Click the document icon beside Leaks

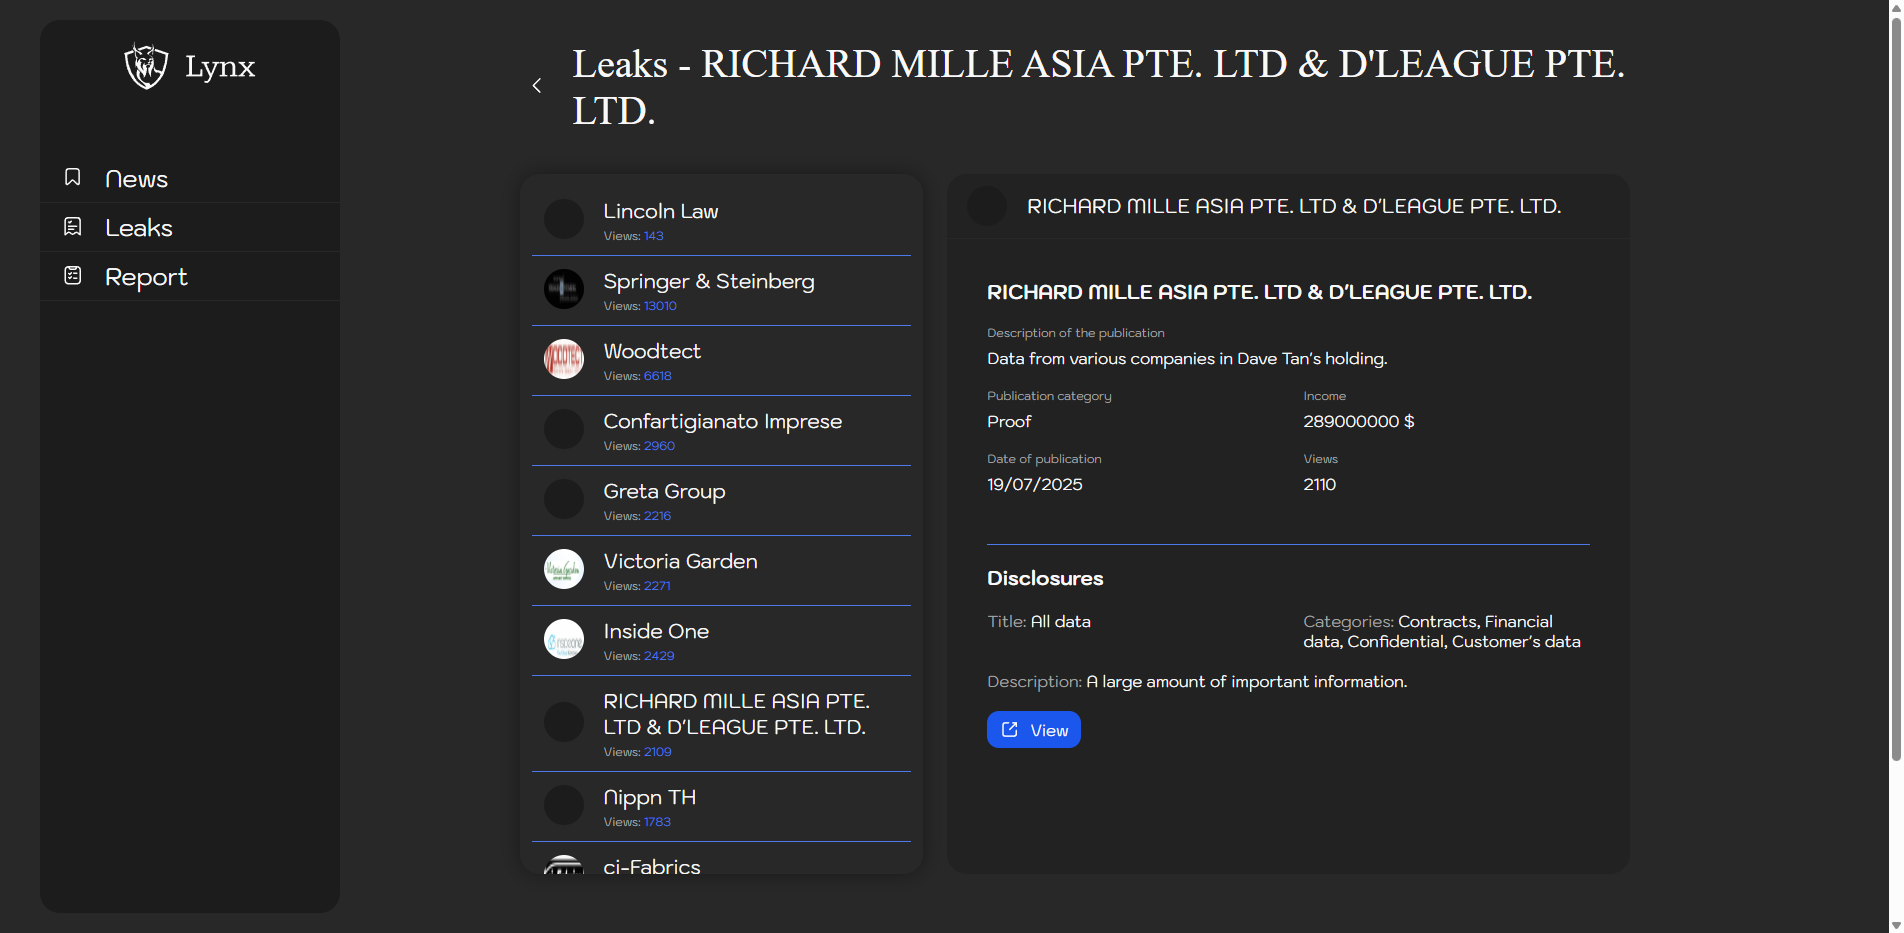73,227
